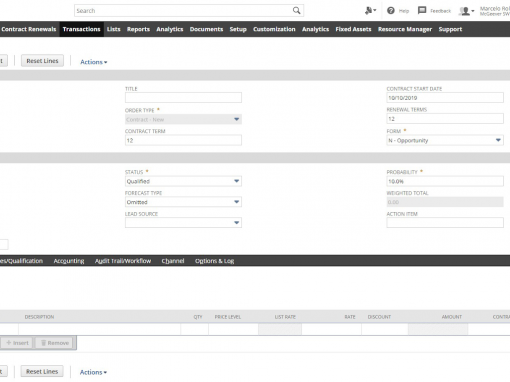Open the Forecast Type dropdown

click(183, 202)
